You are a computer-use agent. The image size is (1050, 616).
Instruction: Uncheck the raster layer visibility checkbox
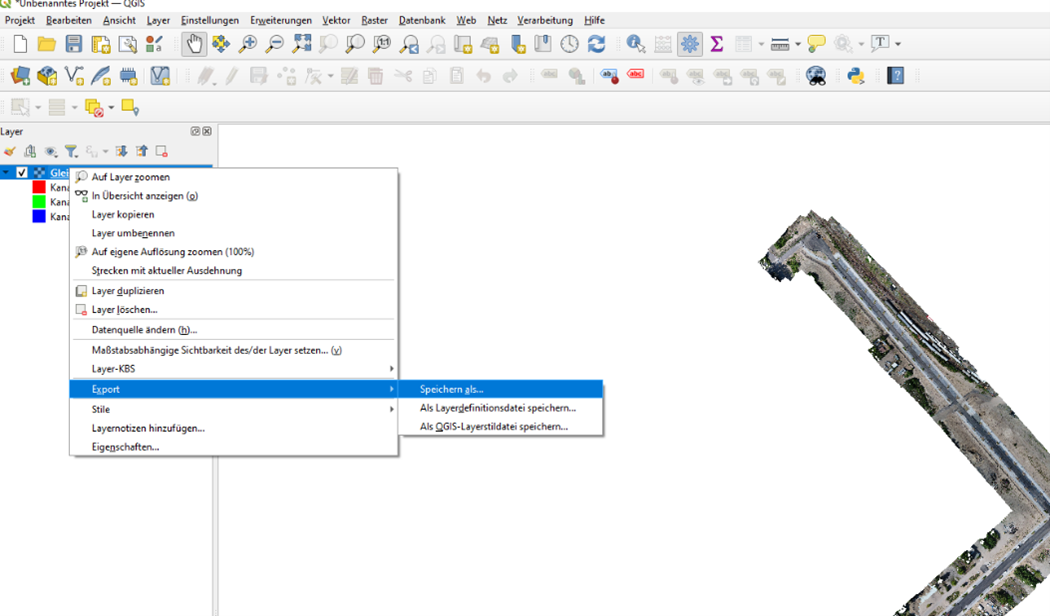coord(22,173)
